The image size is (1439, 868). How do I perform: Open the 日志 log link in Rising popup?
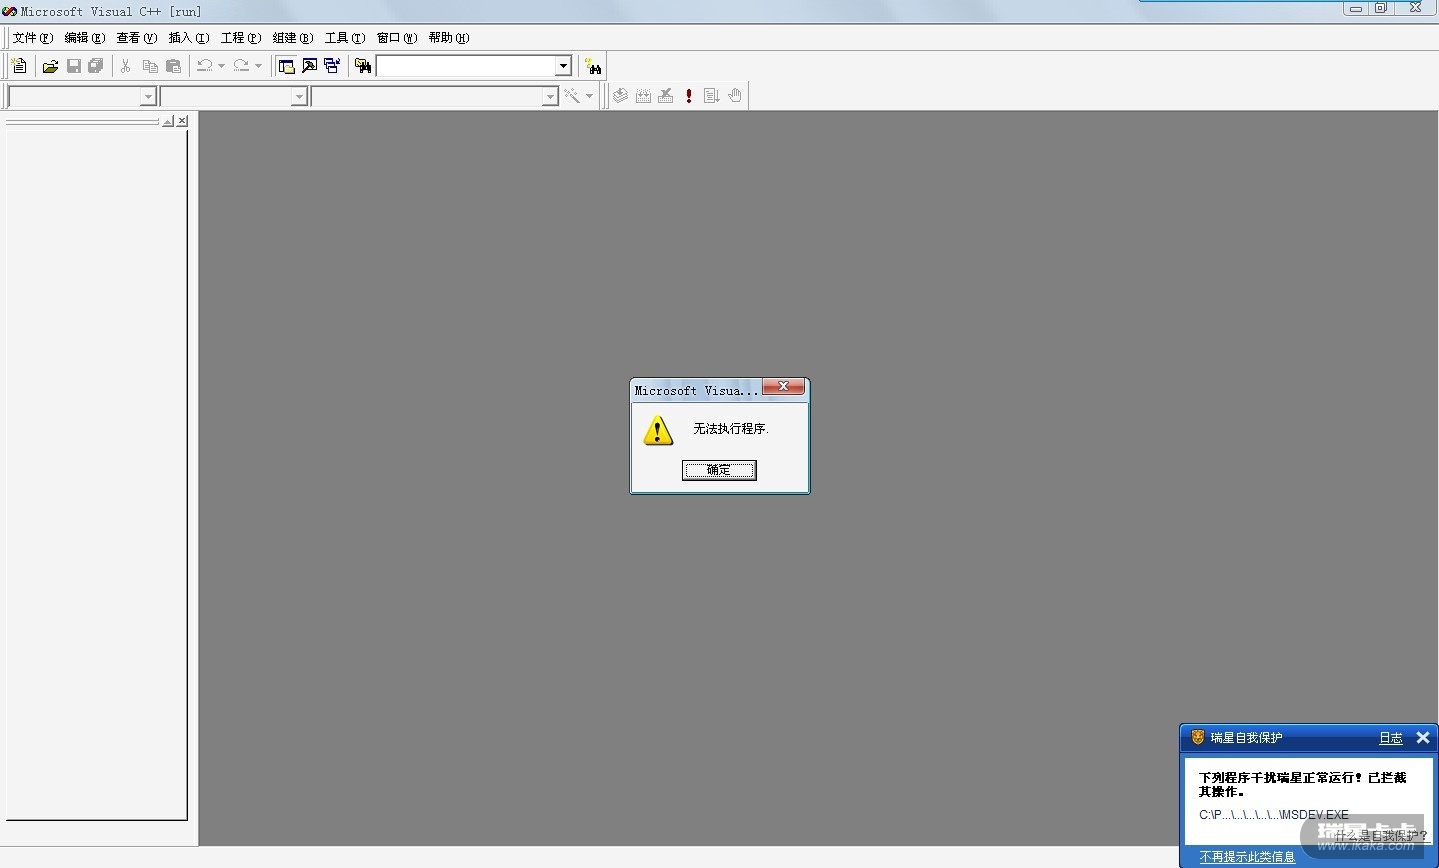tap(1391, 738)
